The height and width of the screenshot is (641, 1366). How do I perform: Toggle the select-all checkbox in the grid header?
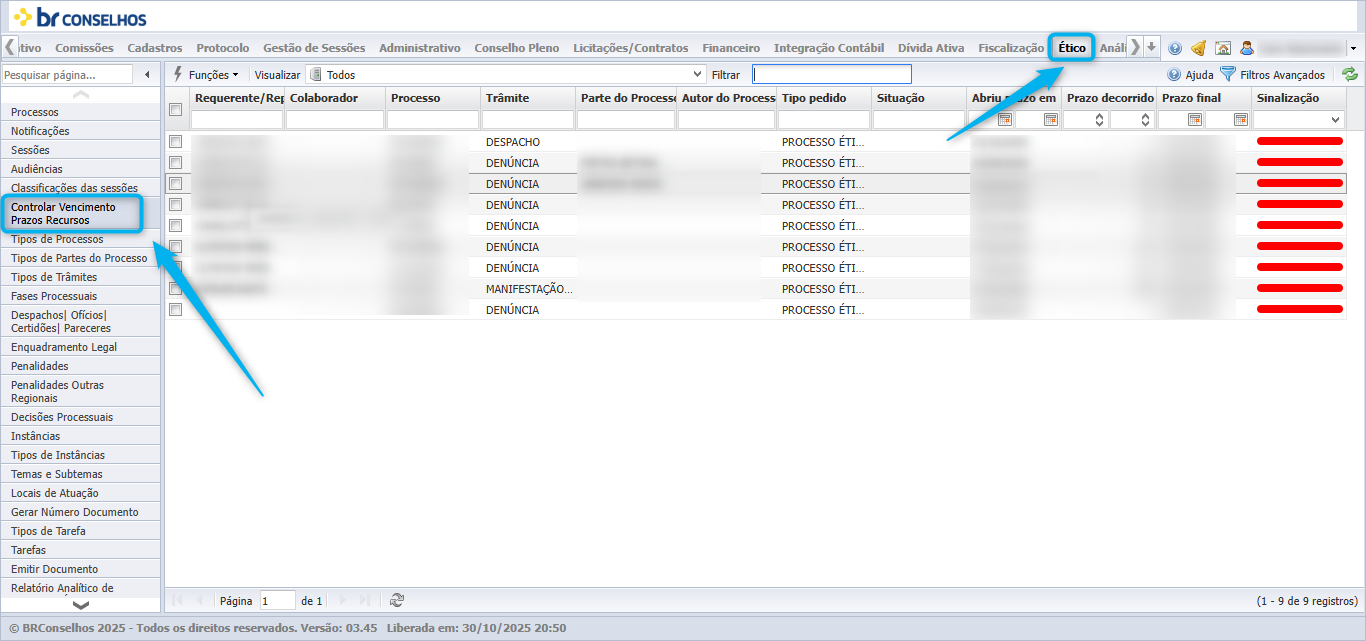click(x=175, y=110)
